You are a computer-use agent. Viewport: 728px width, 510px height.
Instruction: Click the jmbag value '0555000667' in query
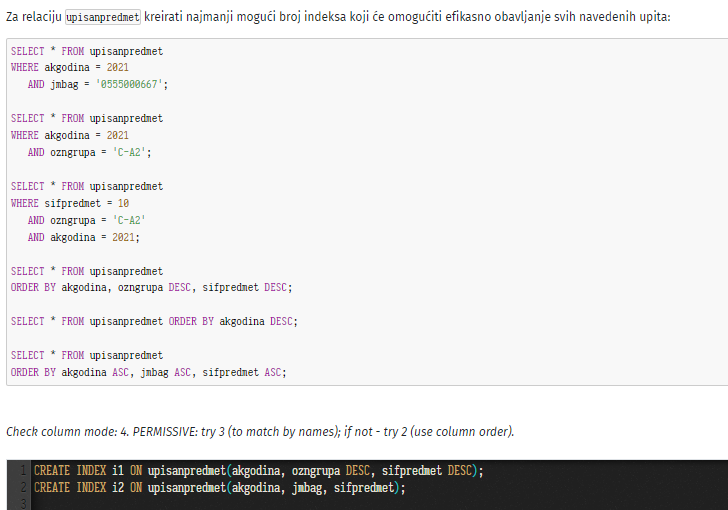click(x=129, y=85)
